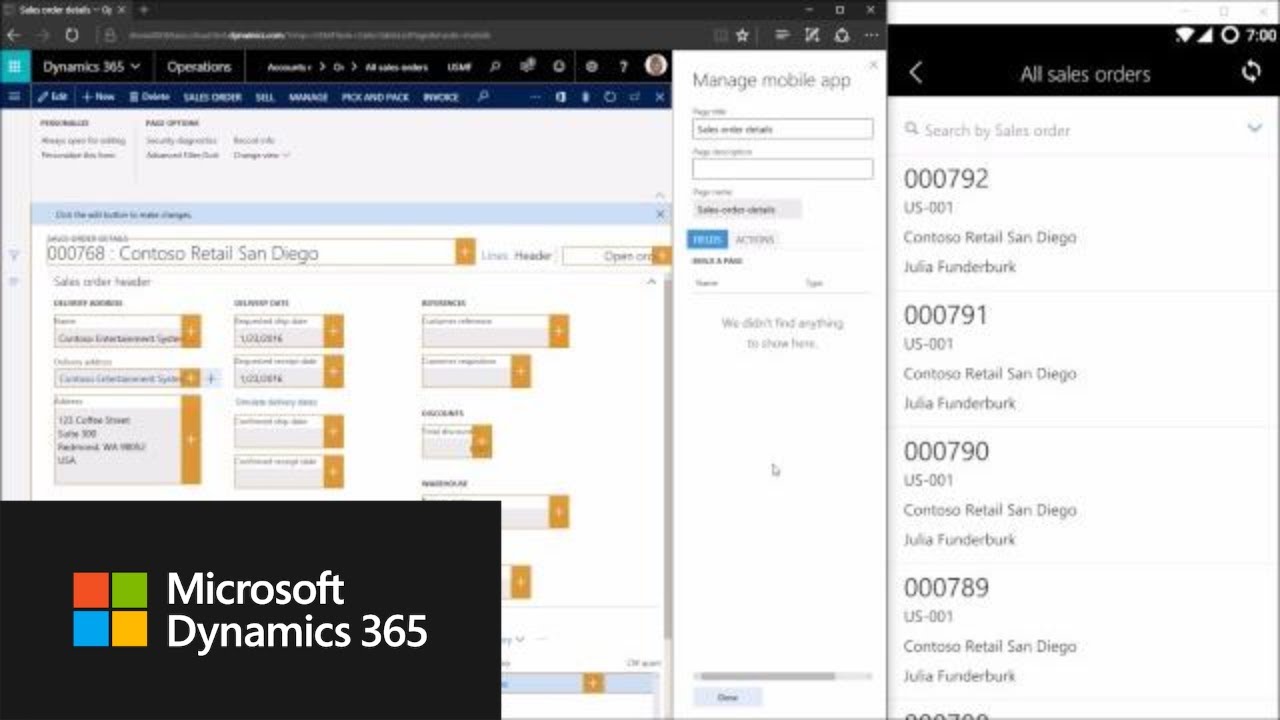Screen dimensions: 1280x720
Task: Click the Lines view link
Action: (x=494, y=256)
